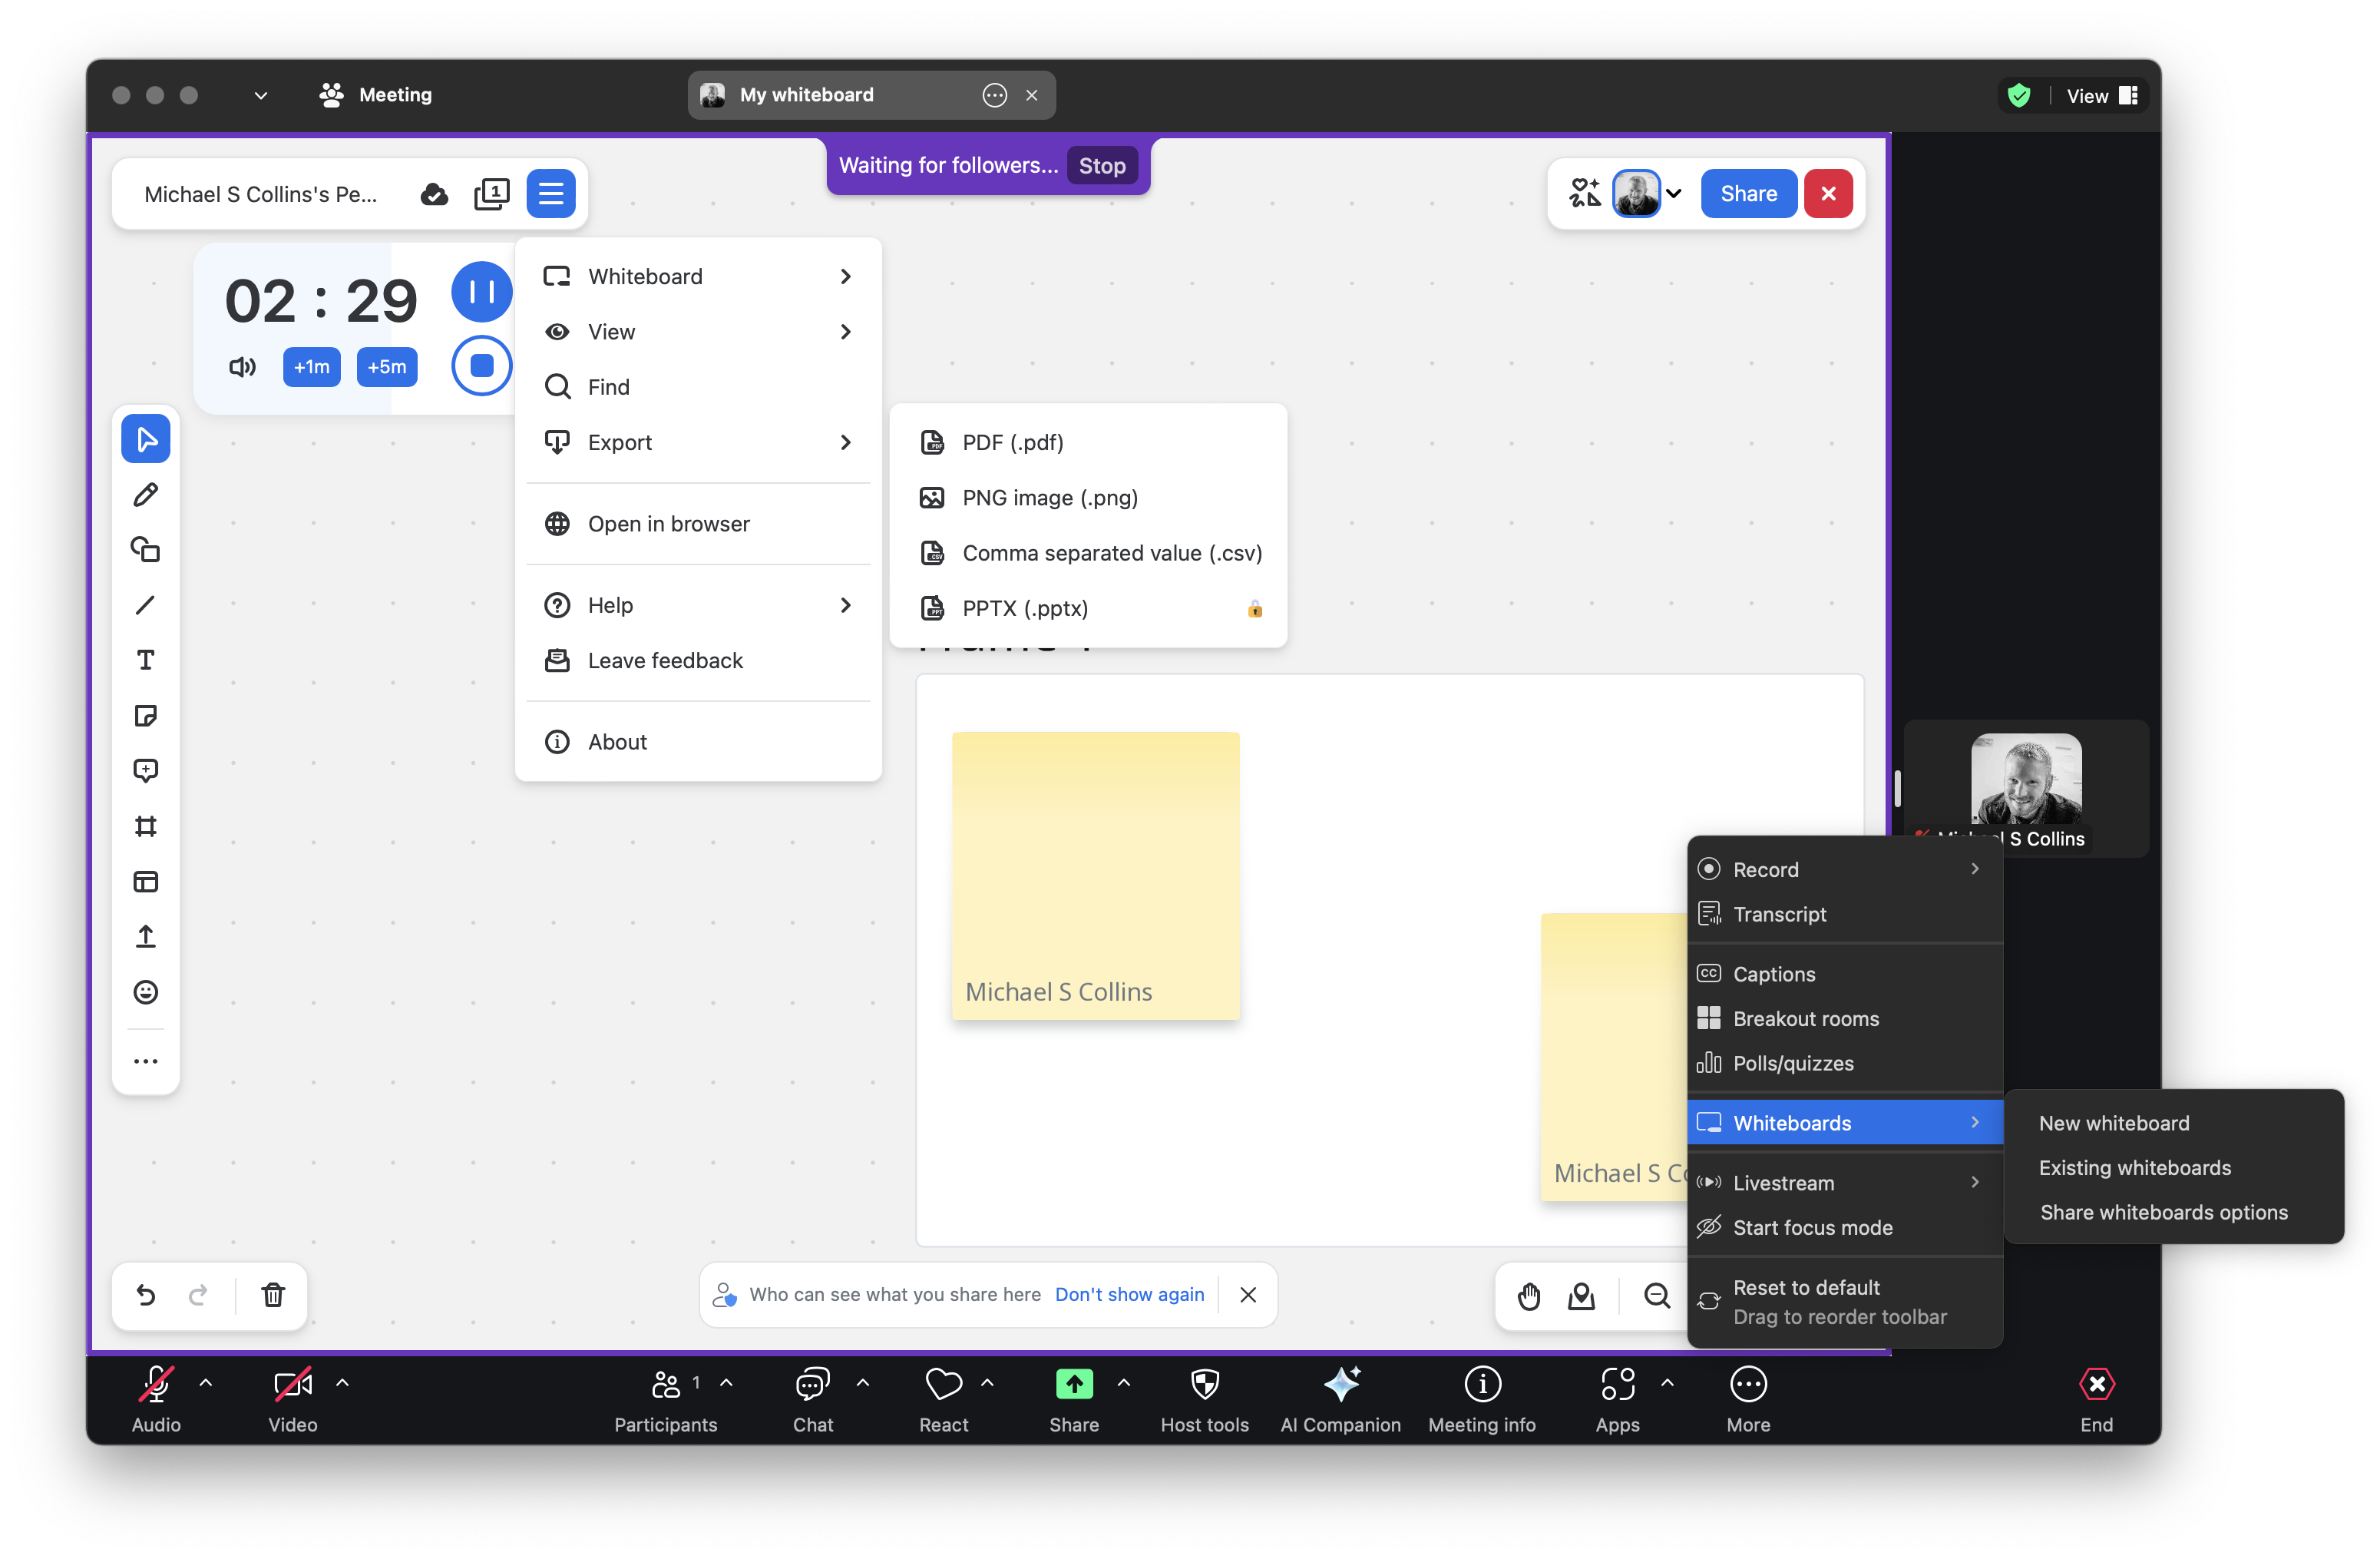The height and width of the screenshot is (1559, 2380).
Task: Expand the Whiteboard submenu
Action: (x=698, y=276)
